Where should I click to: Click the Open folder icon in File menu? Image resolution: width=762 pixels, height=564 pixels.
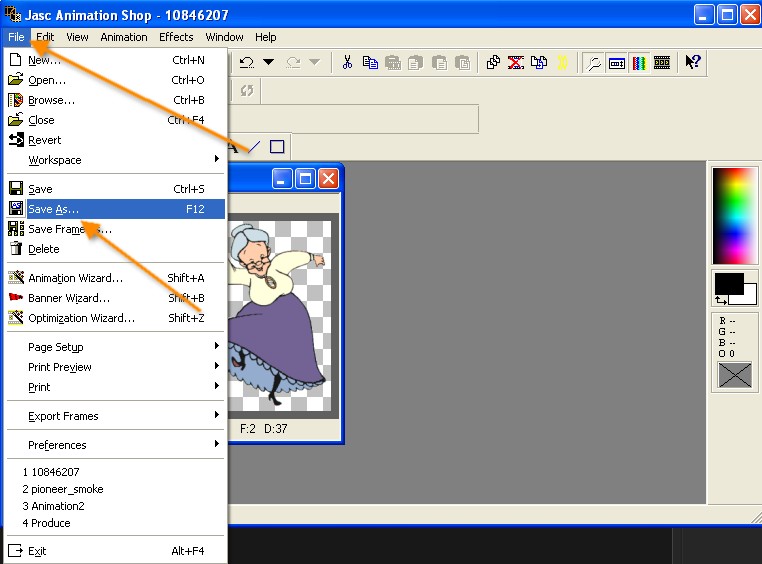click(16, 79)
